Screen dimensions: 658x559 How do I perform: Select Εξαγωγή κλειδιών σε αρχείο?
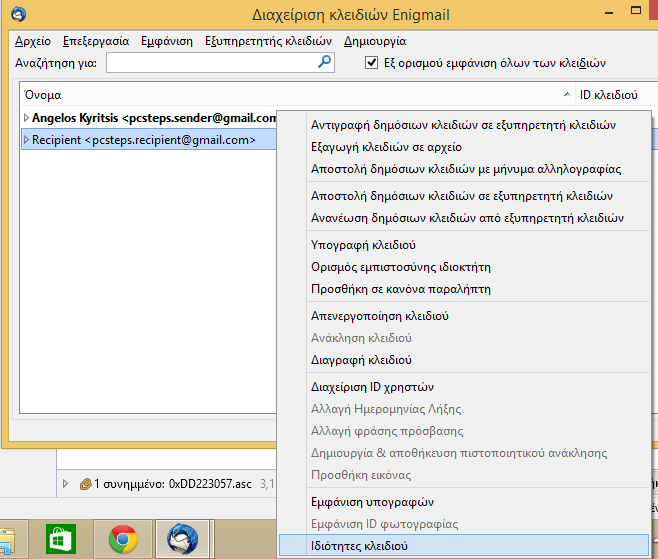click(x=464, y=147)
